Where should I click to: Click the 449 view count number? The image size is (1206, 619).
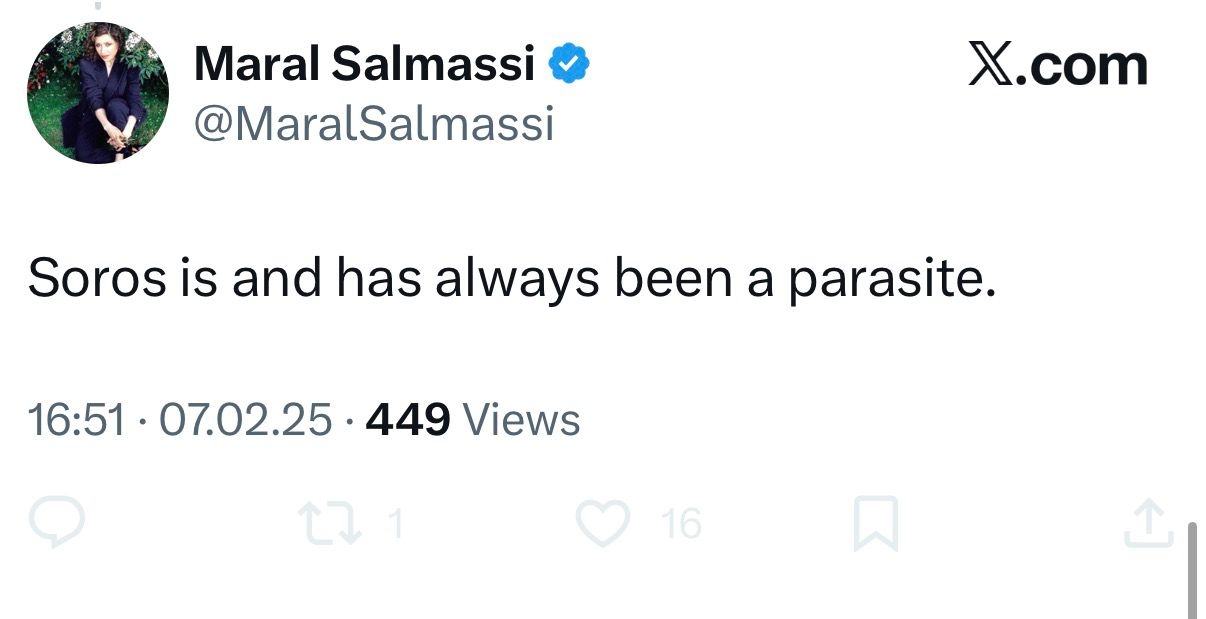(x=408, y=420)
